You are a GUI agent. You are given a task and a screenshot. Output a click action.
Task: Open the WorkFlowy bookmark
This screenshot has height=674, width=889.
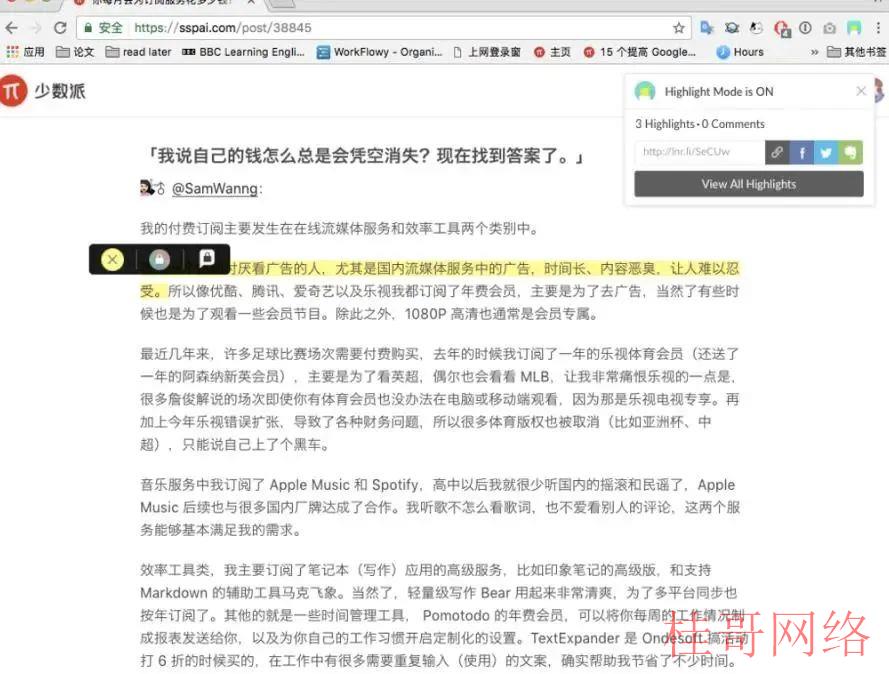point(379,52)
